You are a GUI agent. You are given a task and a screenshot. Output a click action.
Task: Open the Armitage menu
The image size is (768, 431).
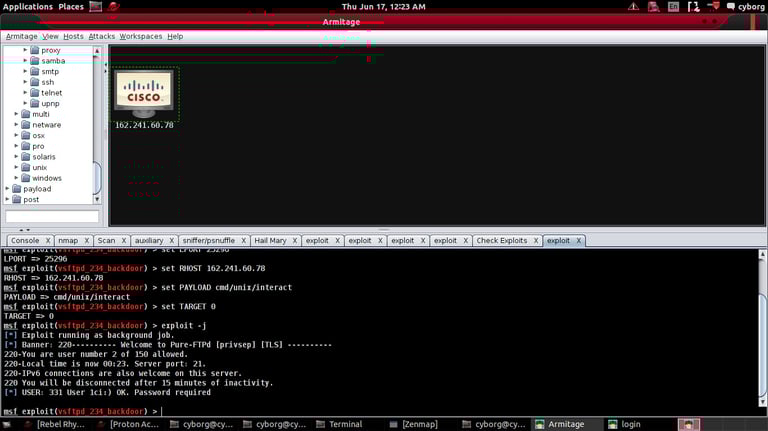click(x=22, y=36)
